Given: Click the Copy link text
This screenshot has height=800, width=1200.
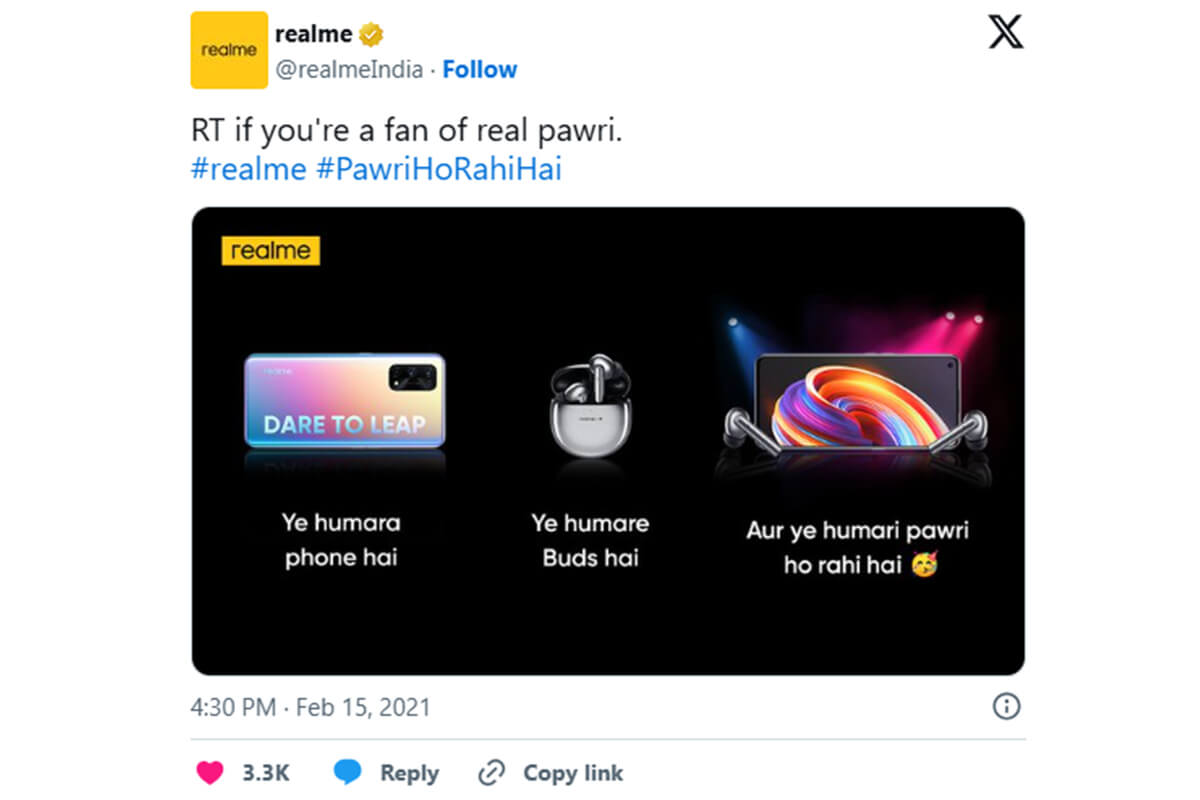Looking at the screenshot, I should (573, 773).
